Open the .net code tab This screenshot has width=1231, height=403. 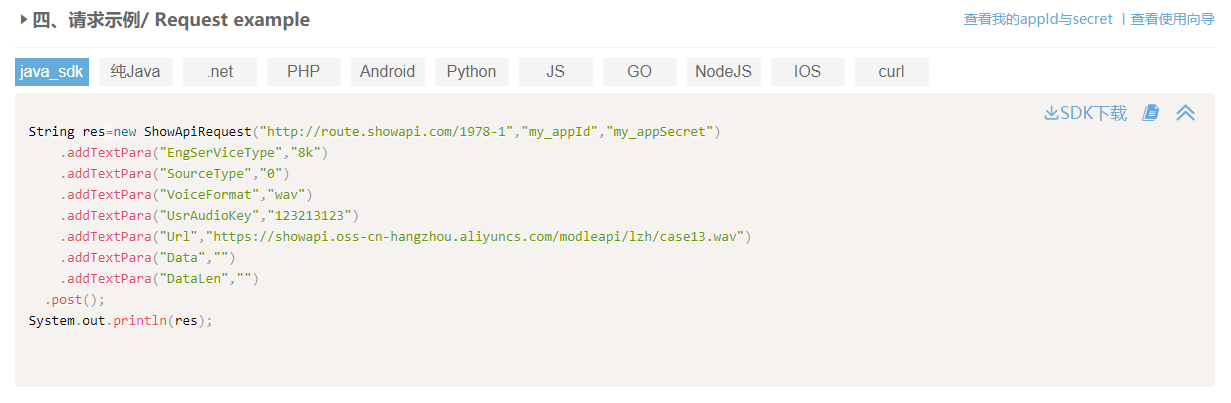pos(220,72)
